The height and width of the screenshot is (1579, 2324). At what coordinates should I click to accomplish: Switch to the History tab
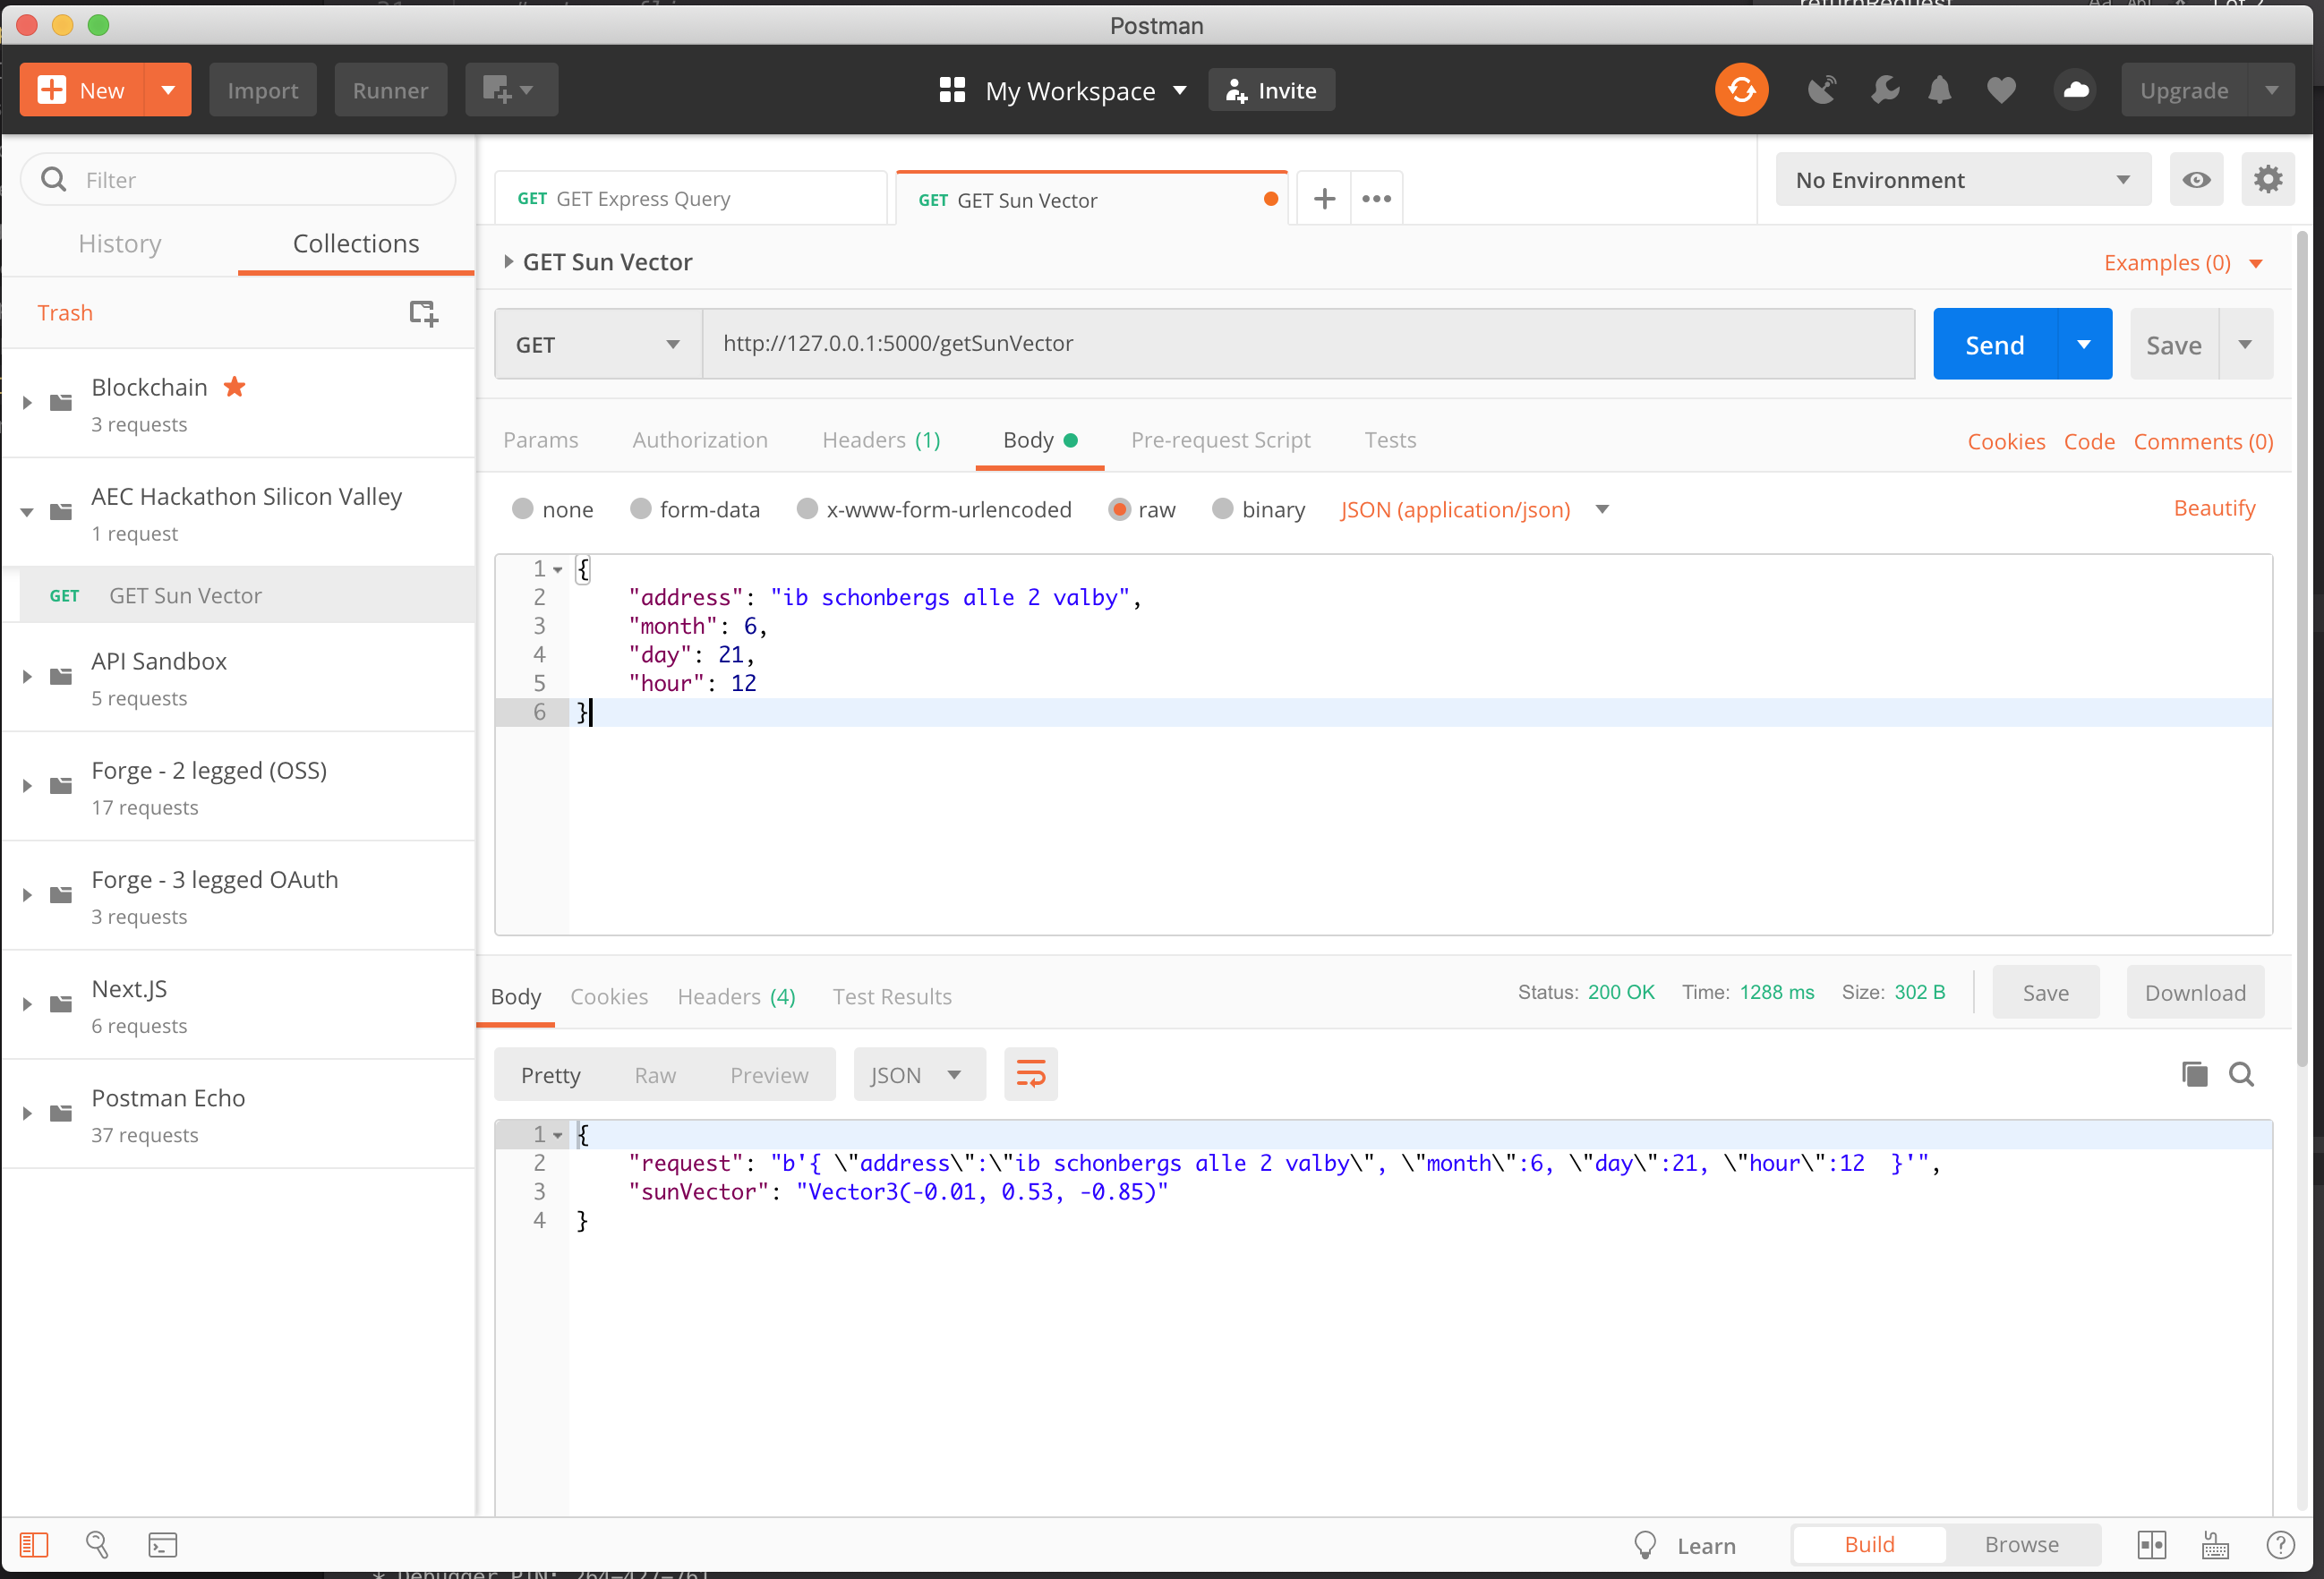(x=120, y=244)
